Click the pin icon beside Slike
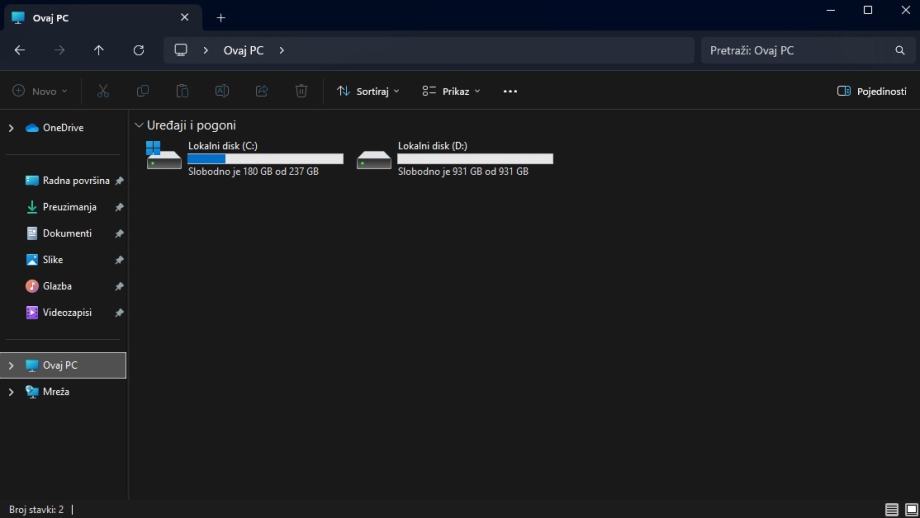 (x=119, y=260)
